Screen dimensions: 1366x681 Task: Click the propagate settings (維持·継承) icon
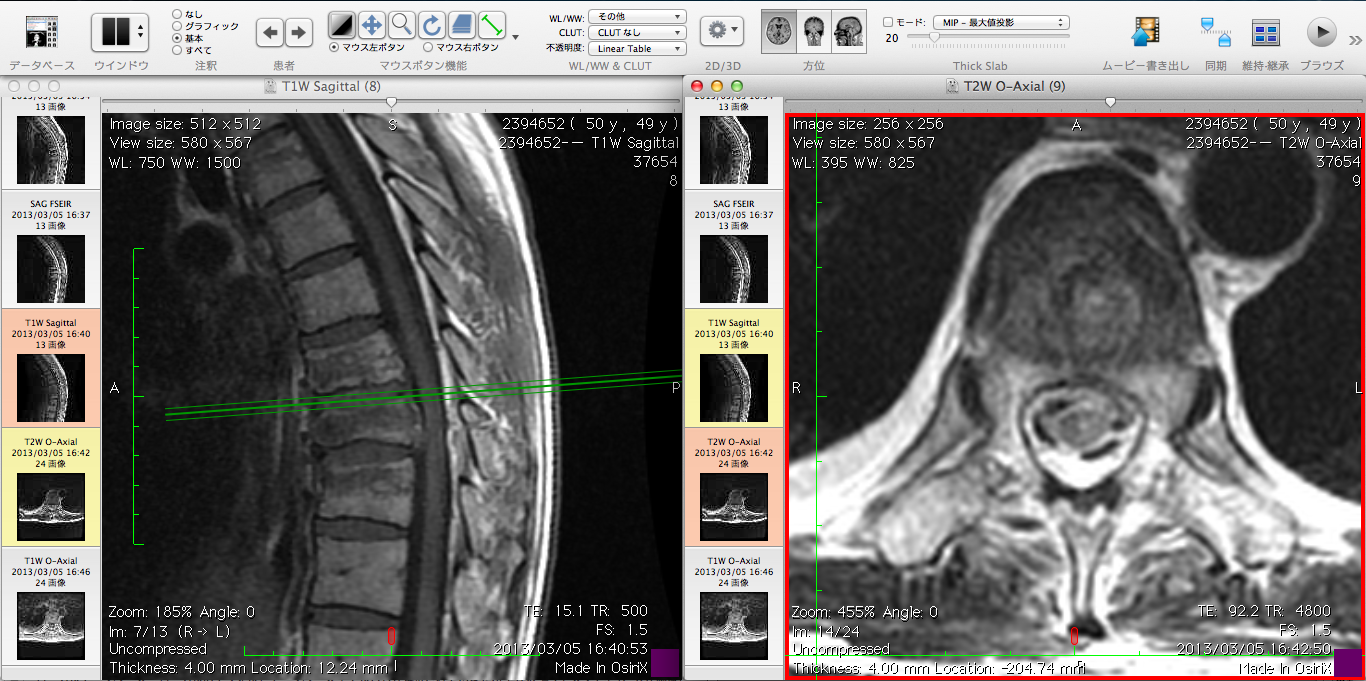(x=1266, y=33)
